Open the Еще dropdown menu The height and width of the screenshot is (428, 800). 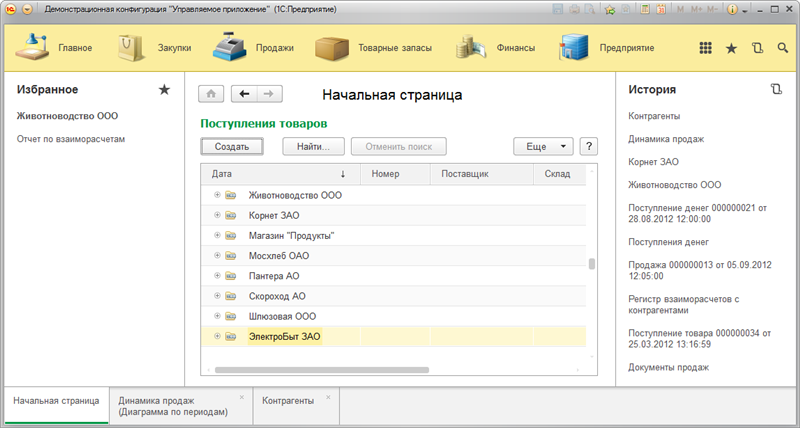542,146
